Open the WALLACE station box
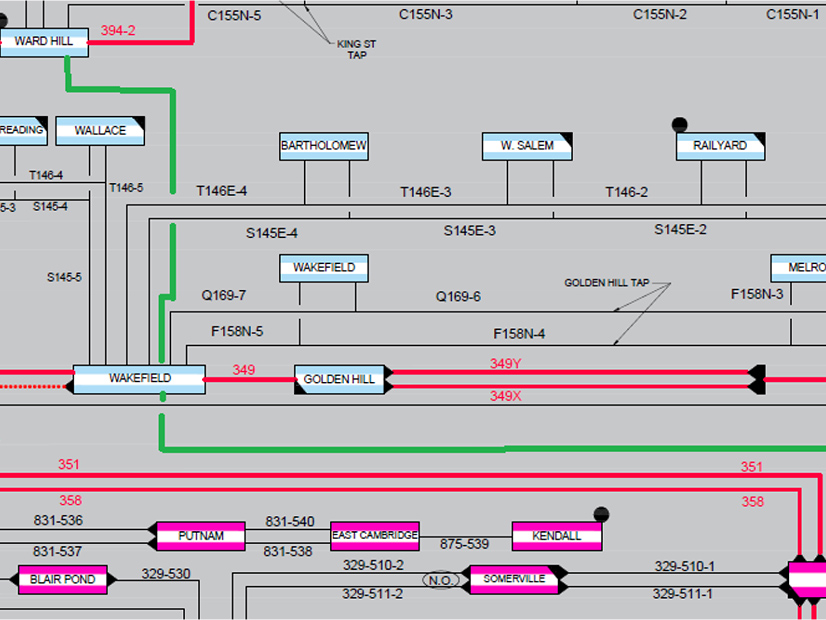Image resolution: width=826 pixels, height=620 pixels. [x=100, y=131]
